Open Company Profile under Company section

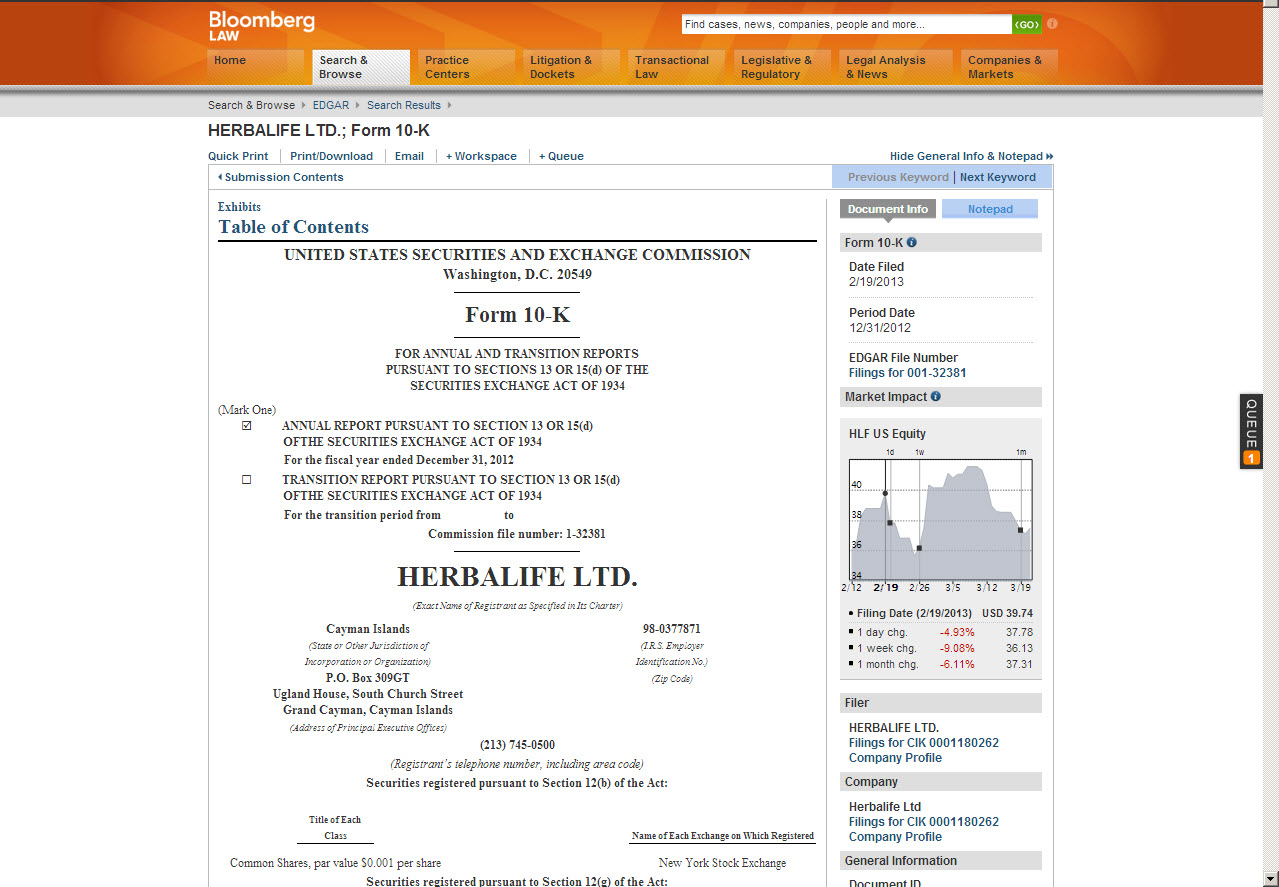click(895, 837)
